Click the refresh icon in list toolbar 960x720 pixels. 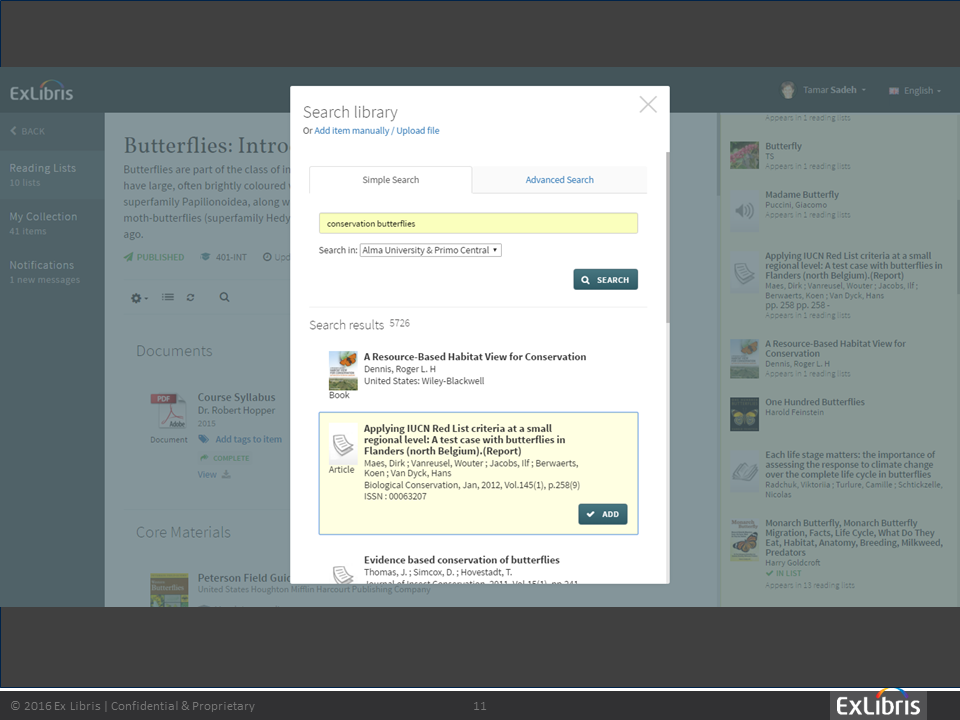[x=190, y=298]
